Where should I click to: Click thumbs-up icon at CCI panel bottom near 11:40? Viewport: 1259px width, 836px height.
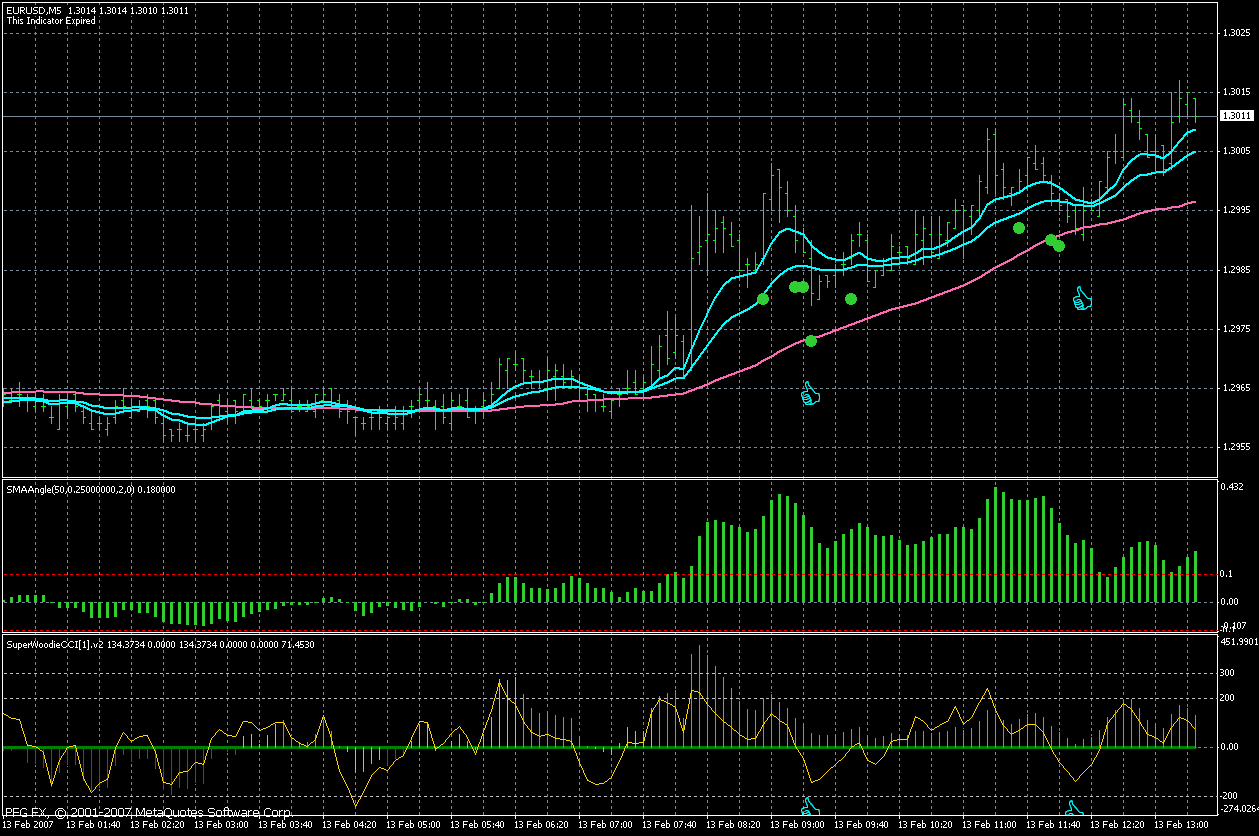(1075, 808)
